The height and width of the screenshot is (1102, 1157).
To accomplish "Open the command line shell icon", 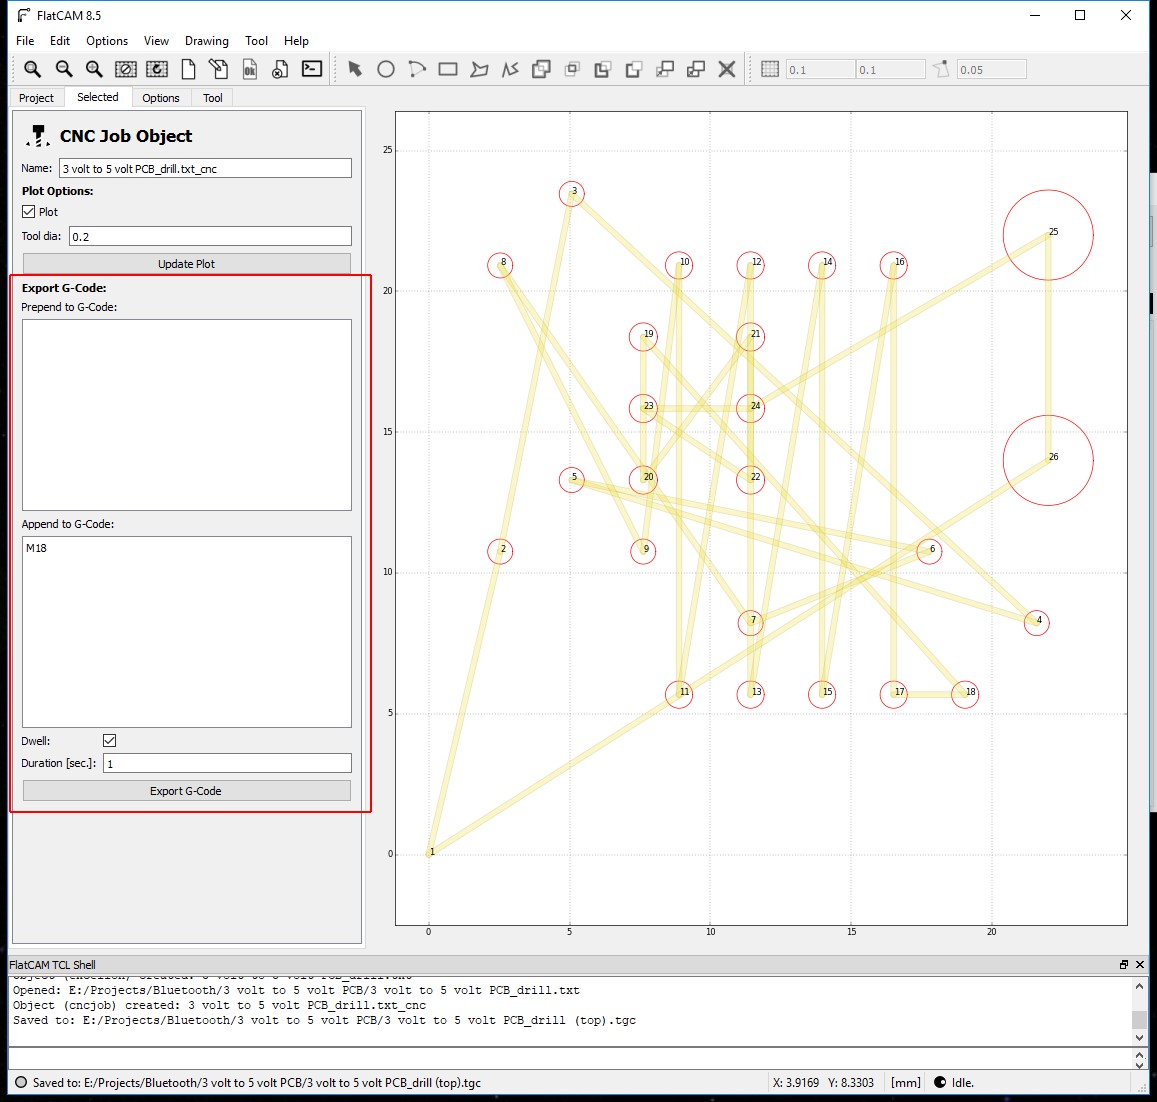I will tap(312, 69).
